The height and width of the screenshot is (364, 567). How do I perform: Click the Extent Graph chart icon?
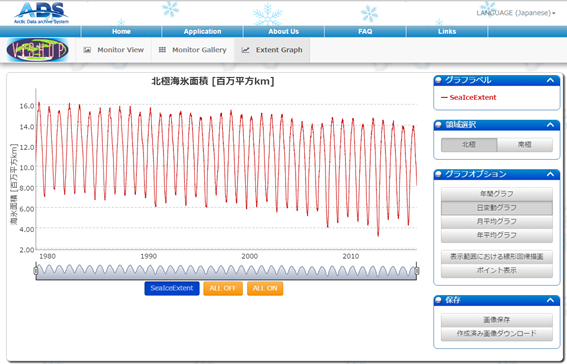tap(246, 50)
